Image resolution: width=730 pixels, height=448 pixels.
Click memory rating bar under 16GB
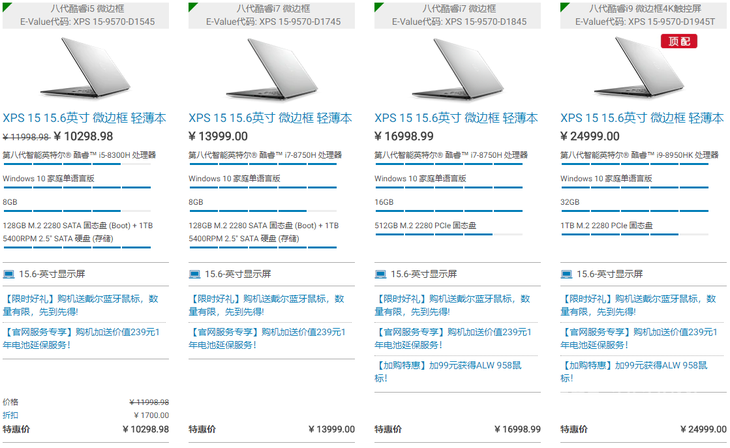click(449, 211)
